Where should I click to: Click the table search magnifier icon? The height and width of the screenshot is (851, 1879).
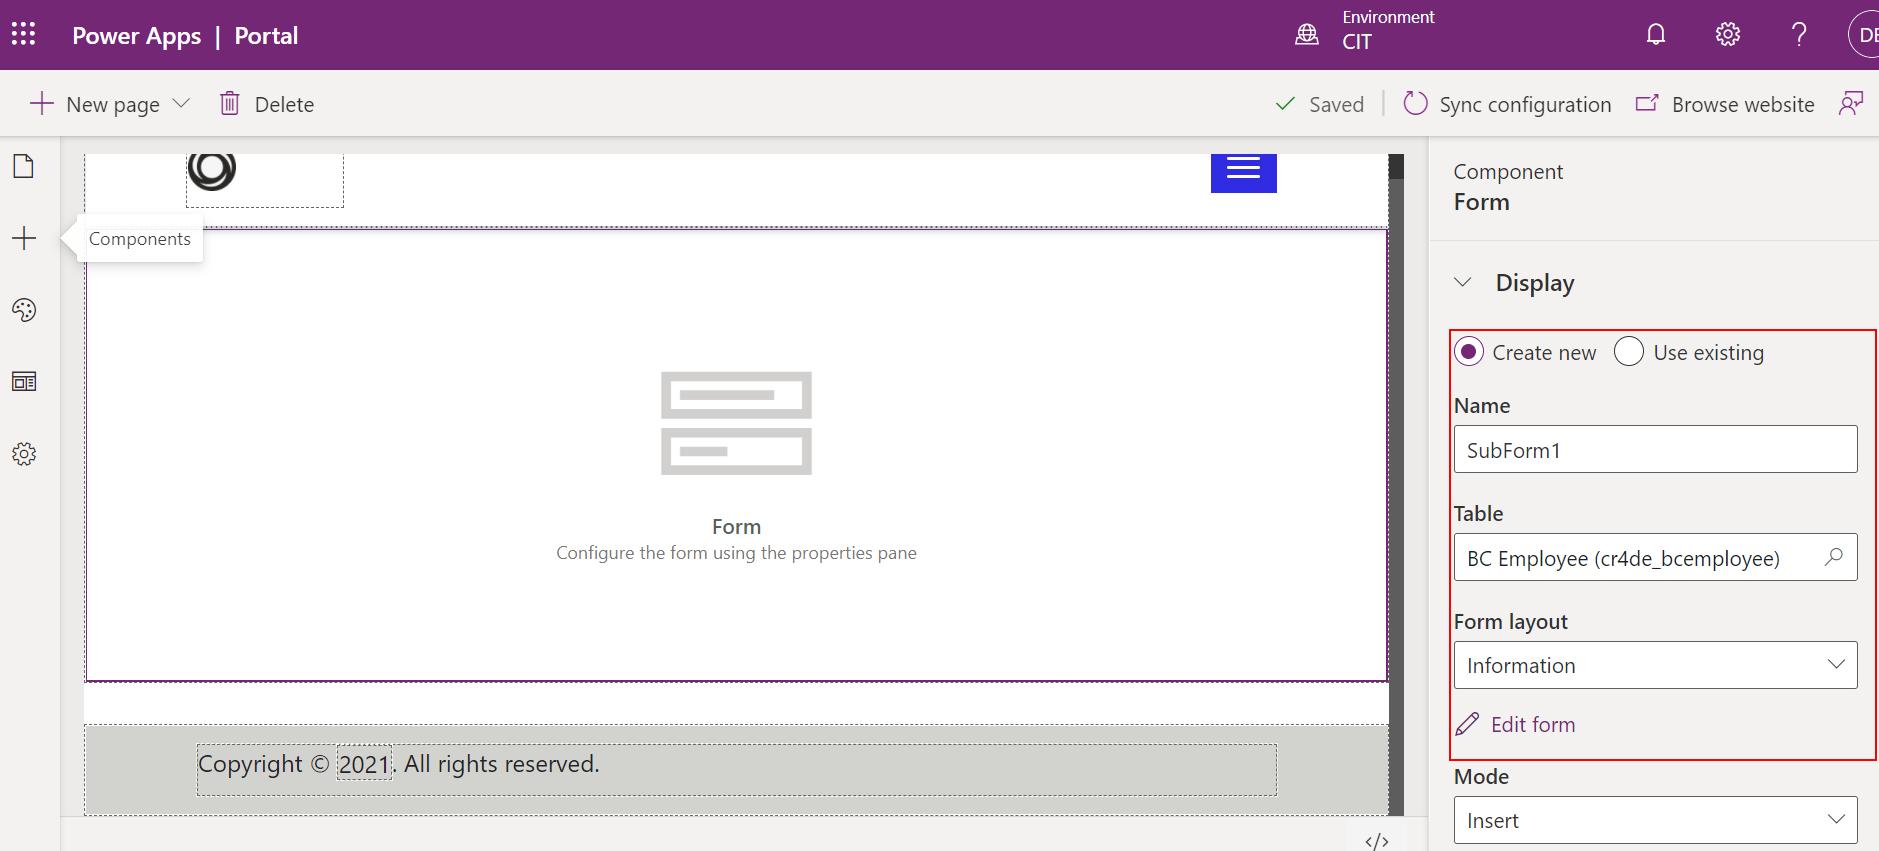(x=1834, y=557)
